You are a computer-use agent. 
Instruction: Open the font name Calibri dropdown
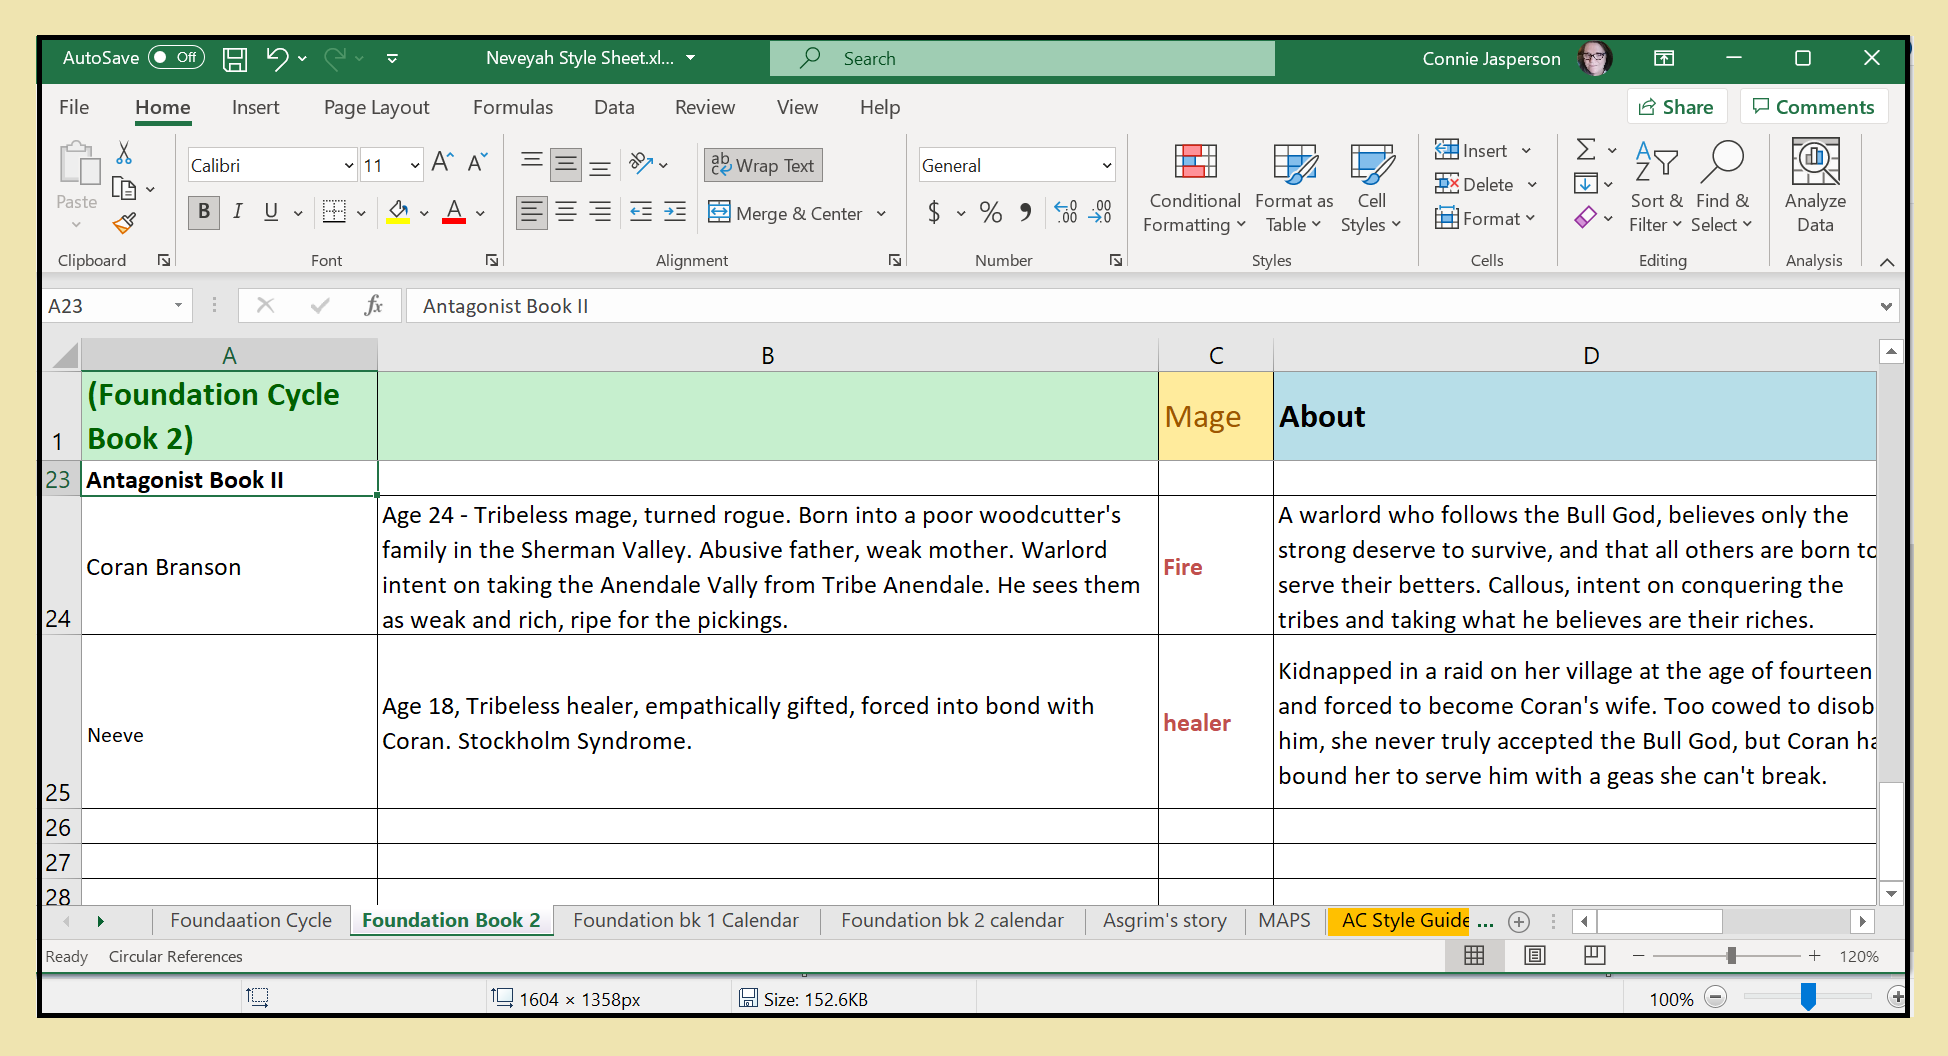coord(348,166)
